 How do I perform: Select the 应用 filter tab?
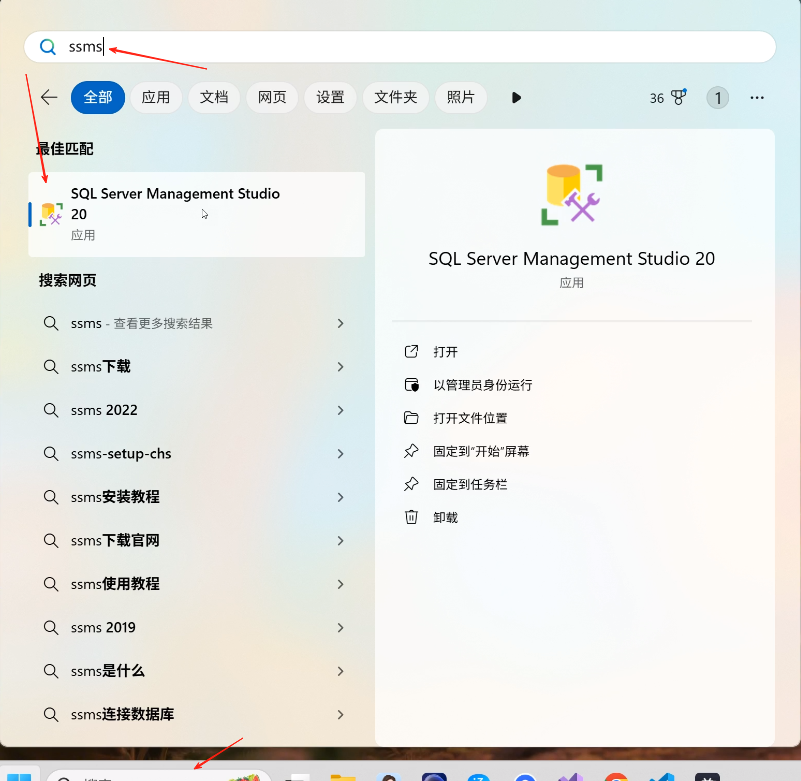tap(156, 97)
